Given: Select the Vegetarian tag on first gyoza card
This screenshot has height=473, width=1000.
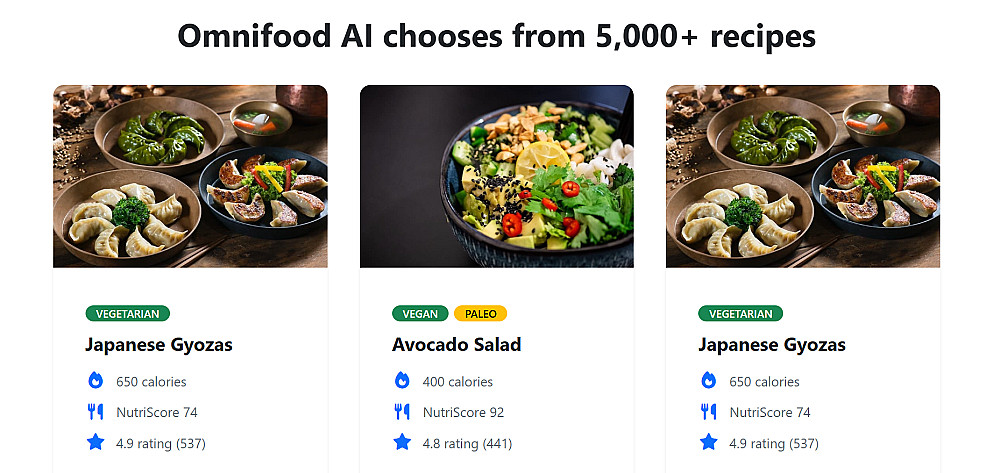Looking at the screenshot, I should (x=128, y=314).
